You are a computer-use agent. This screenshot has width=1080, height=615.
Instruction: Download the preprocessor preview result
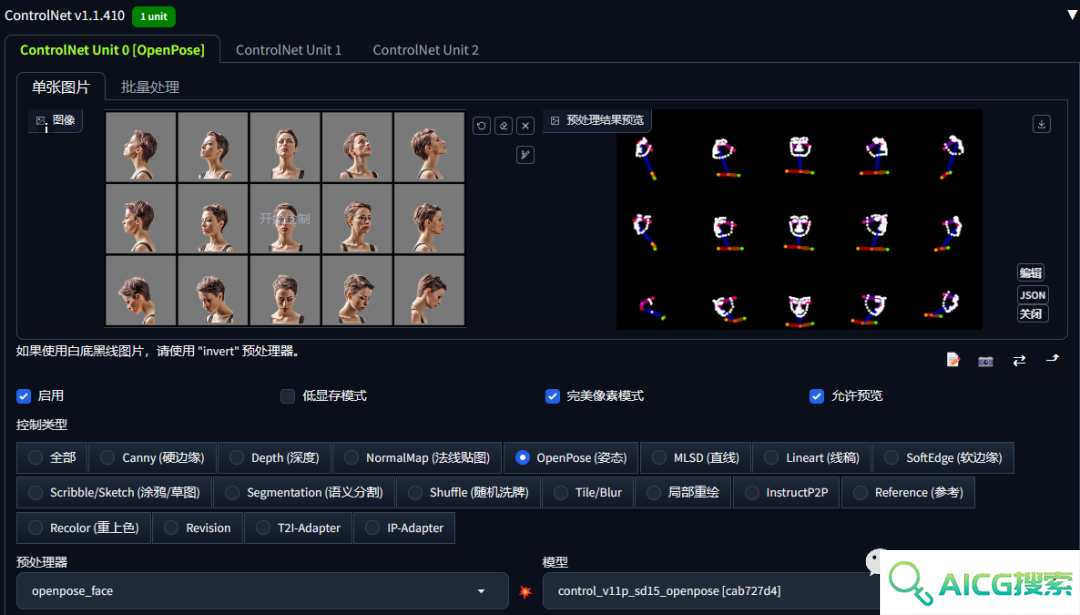(x=1041, y=124)
